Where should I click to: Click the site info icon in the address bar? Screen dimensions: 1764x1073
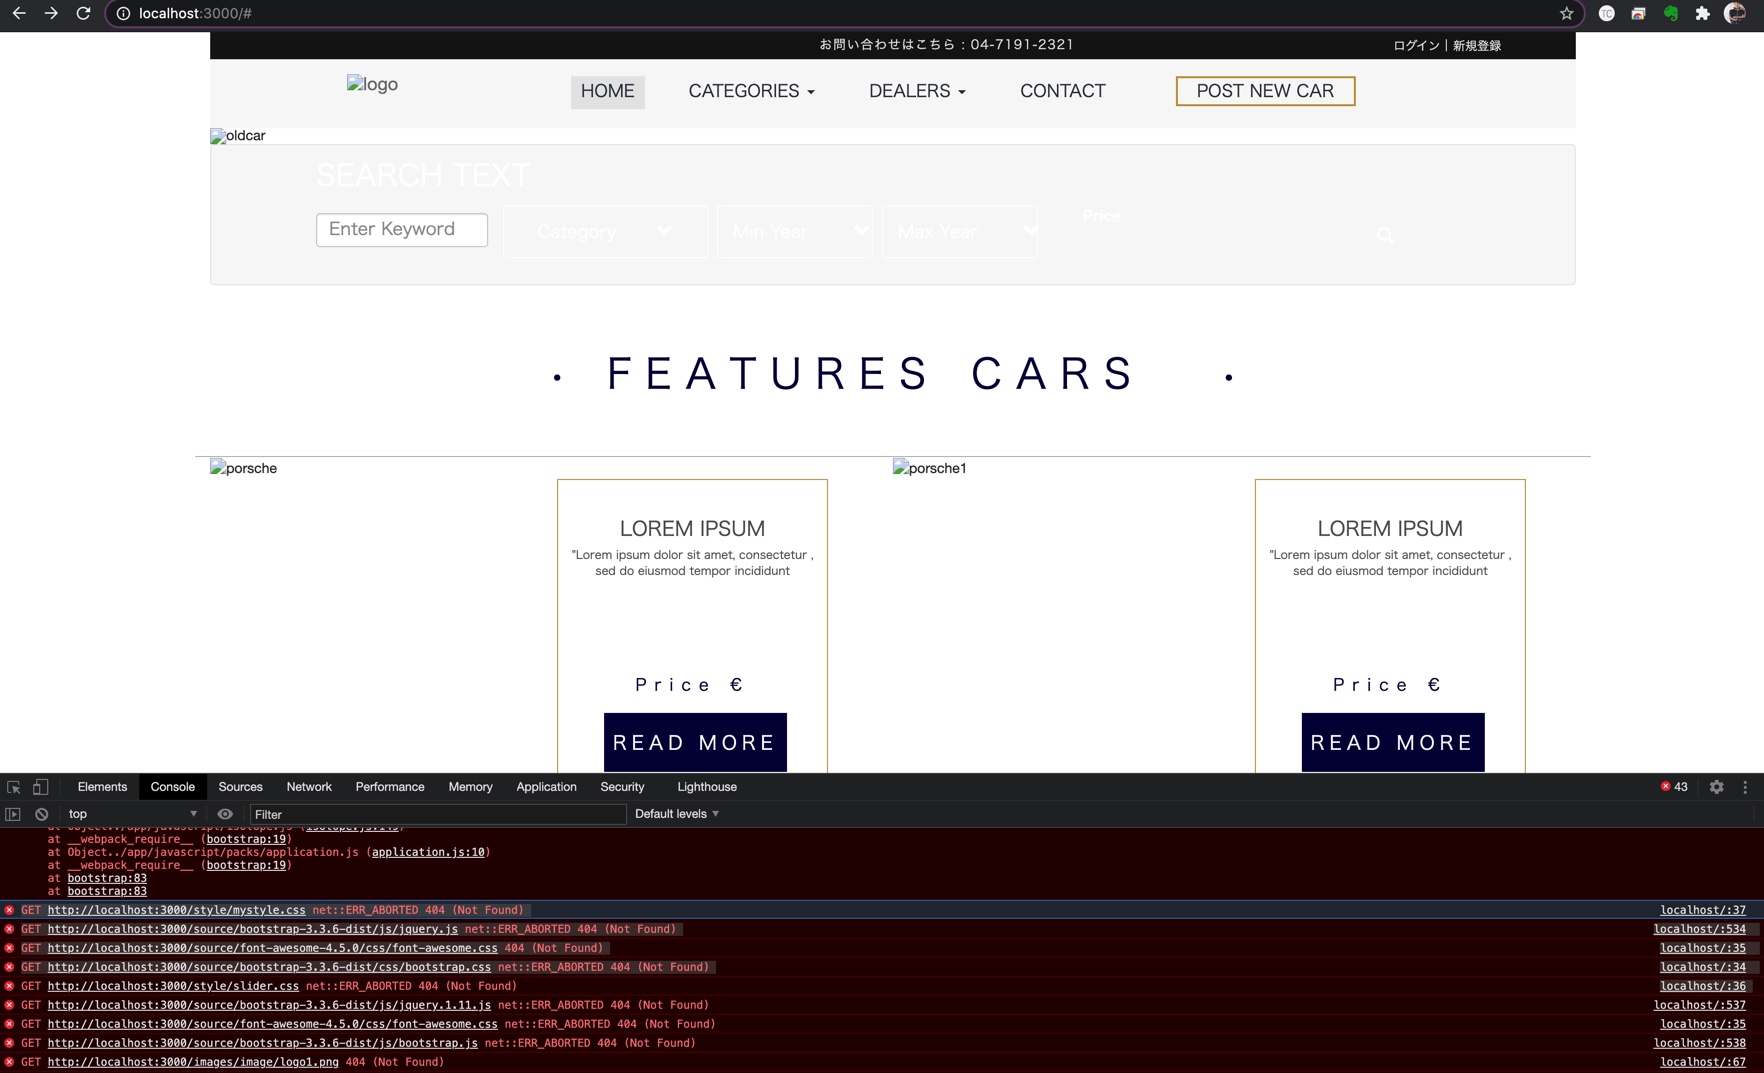coord(123,13)
